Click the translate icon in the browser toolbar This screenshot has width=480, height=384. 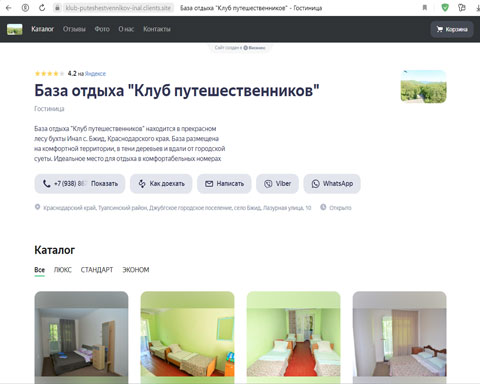click(462, 7)
